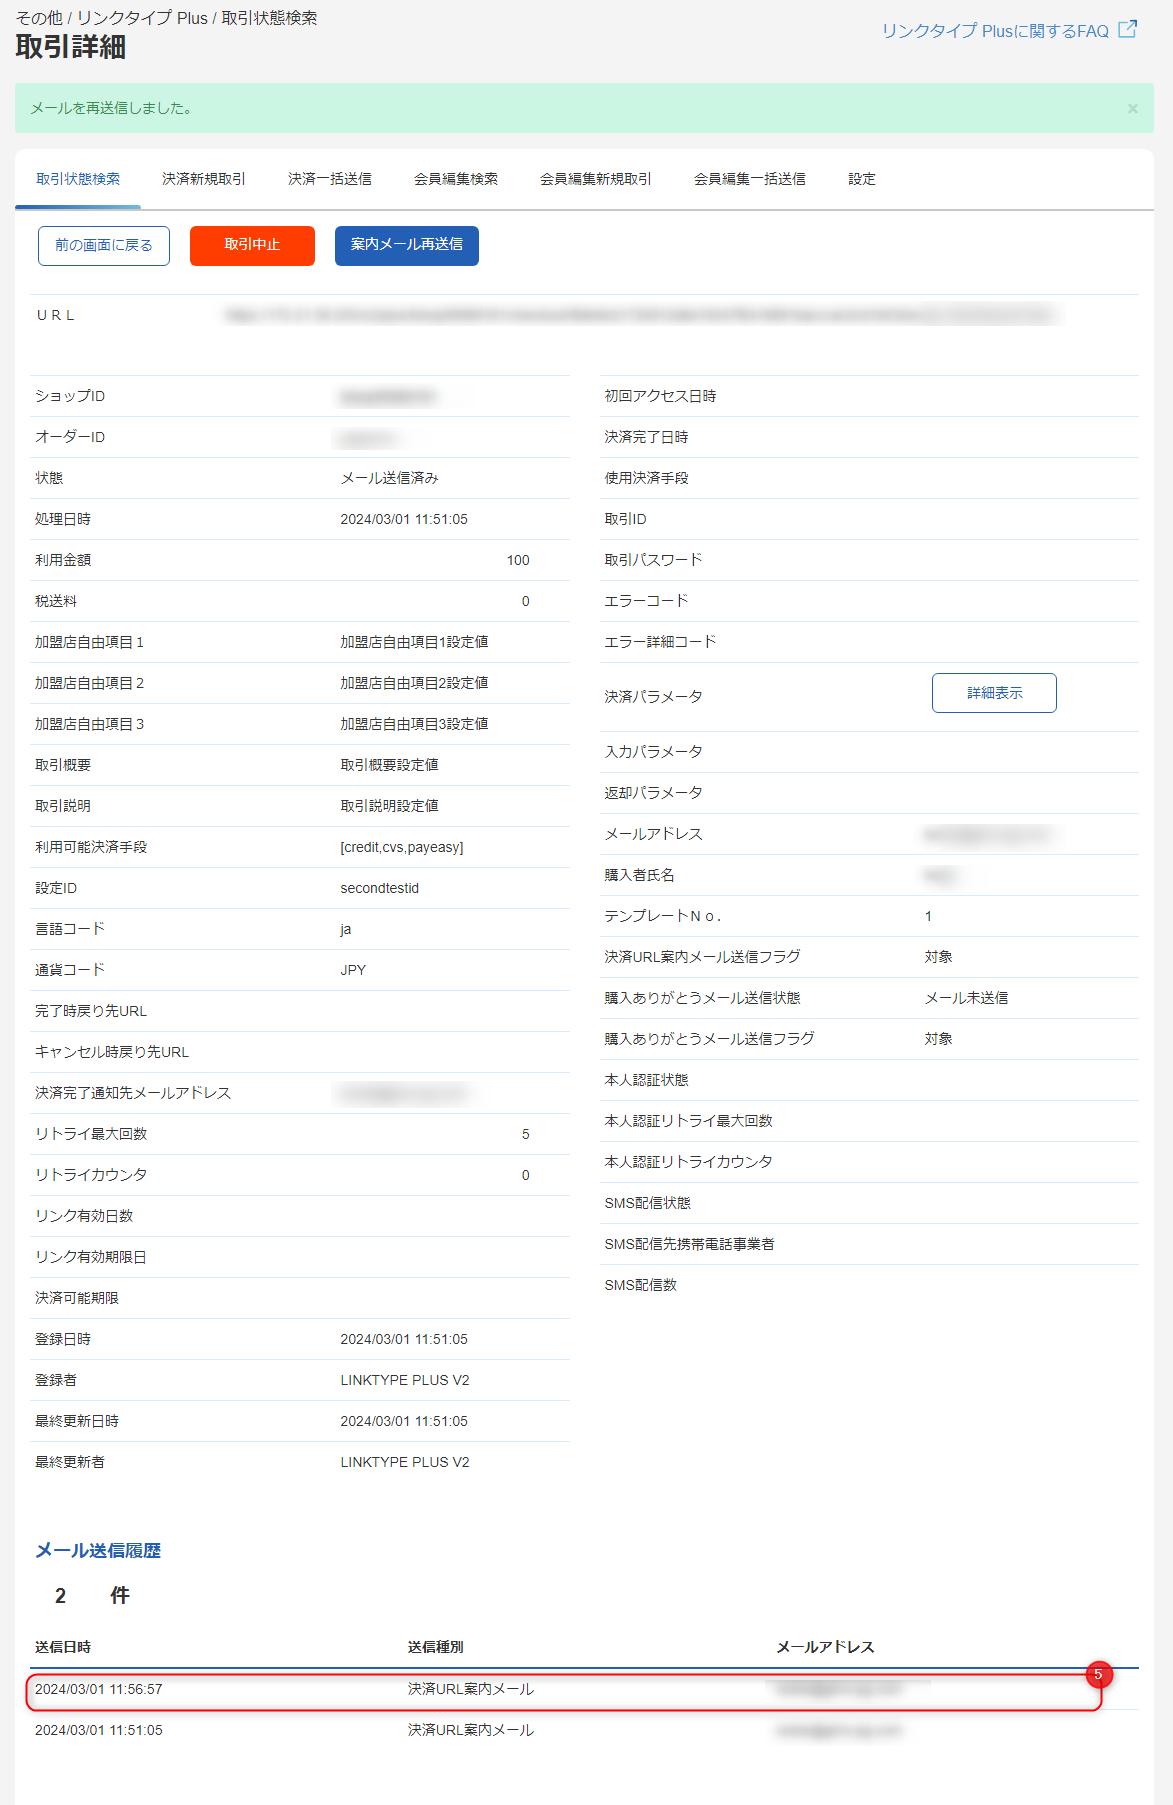1173x1805 pixels.
Task: Click the 取引説明設定値 value
Action: (x=390, y=806)
